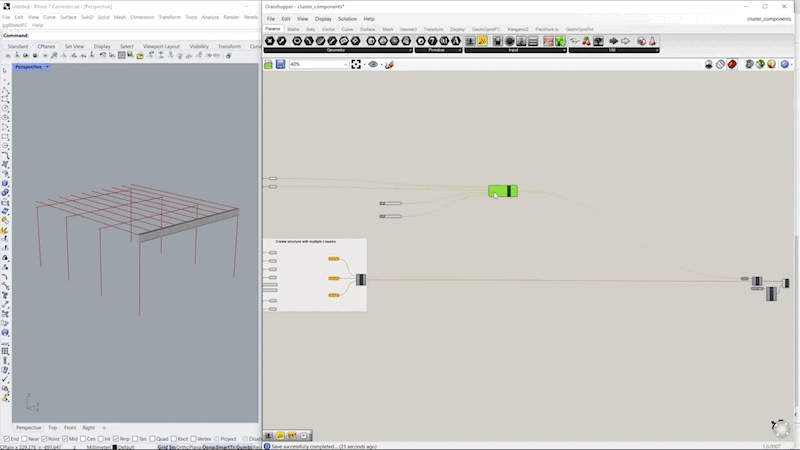
Task: Toggle the End osnap checkbox
Action: point(7,439)
